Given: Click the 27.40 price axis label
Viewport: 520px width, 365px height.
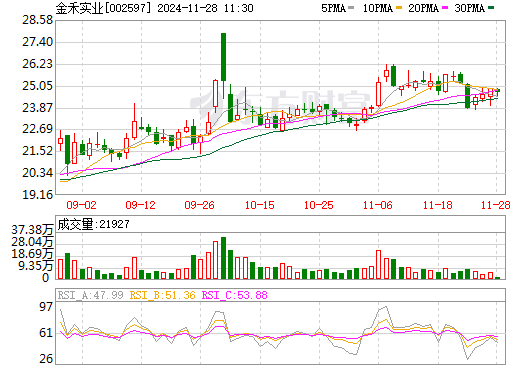Looking at the screenshot, I should (38, 42).
